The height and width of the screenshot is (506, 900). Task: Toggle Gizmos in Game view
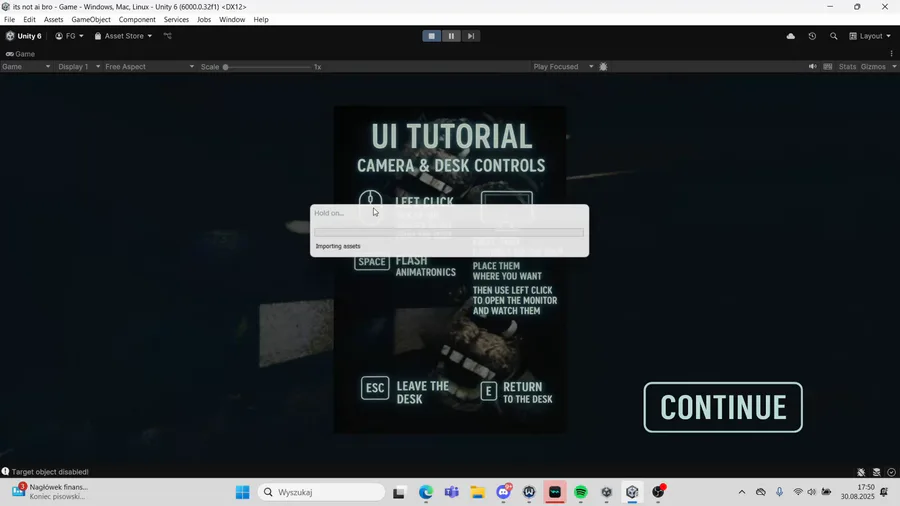[873, 67]
